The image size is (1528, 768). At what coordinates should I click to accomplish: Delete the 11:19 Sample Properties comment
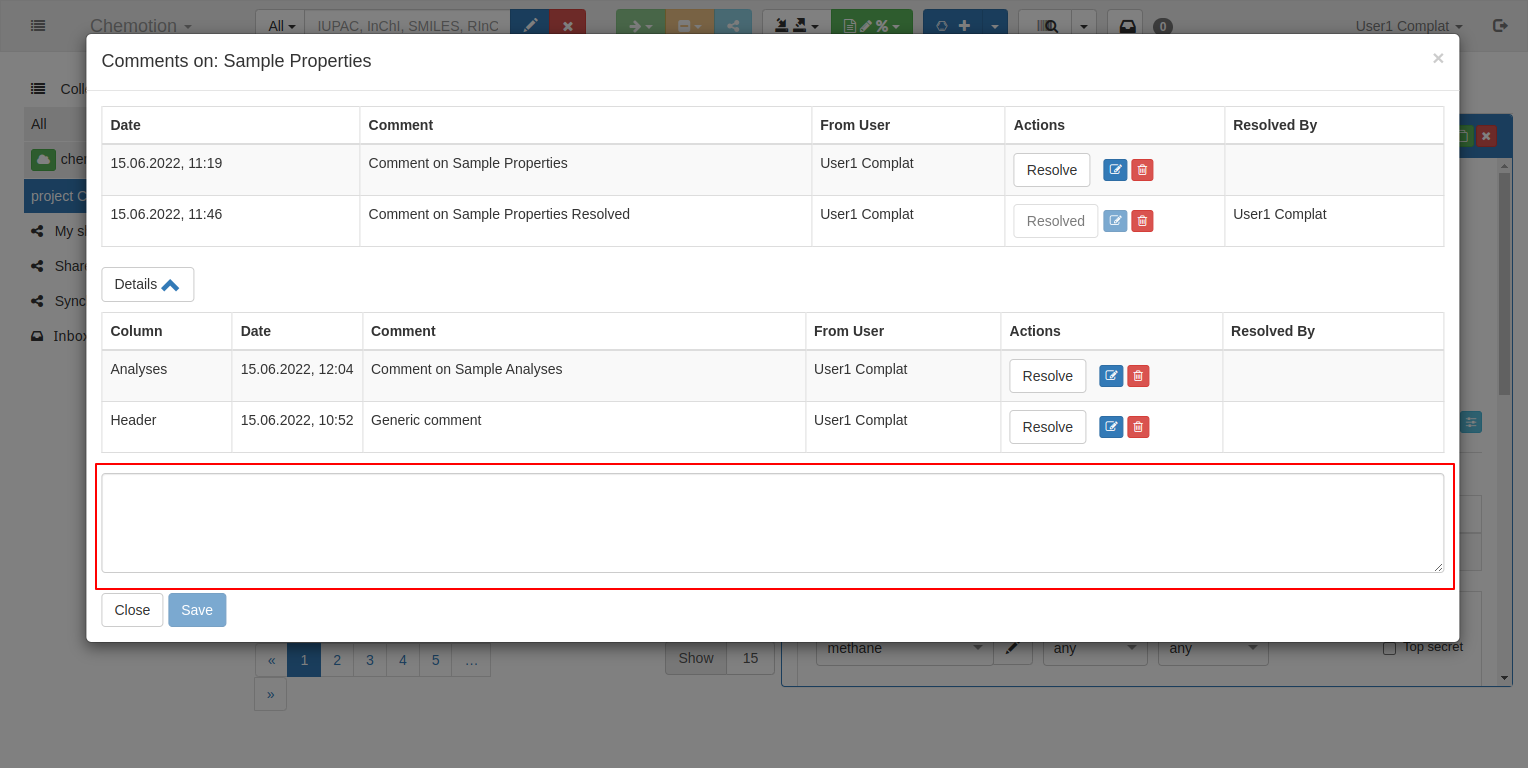[1142, 170]
